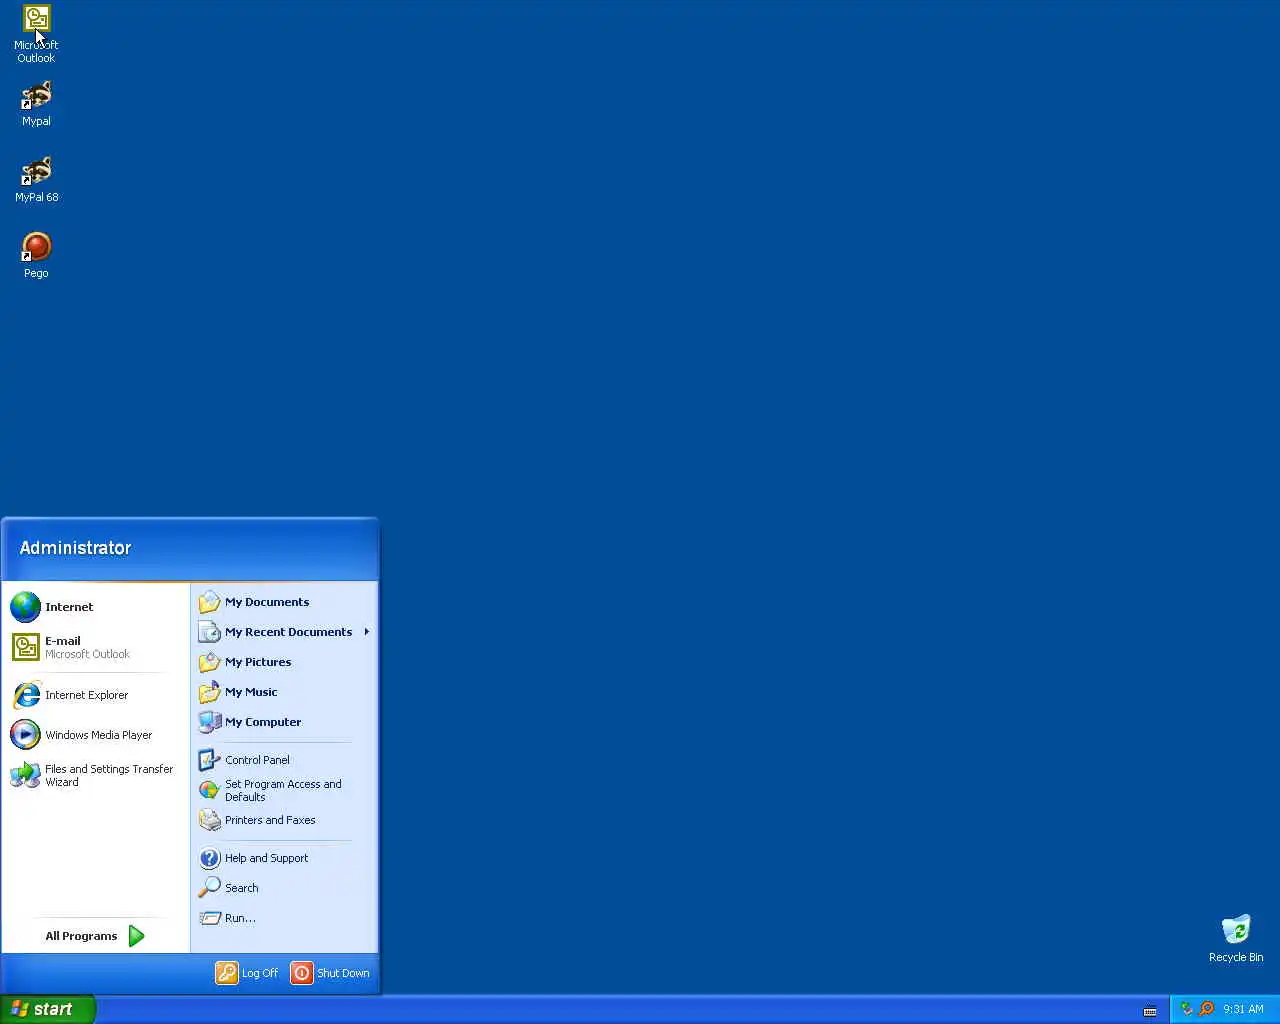
Task: Open Windows Media Player
Action: [97, 735]
